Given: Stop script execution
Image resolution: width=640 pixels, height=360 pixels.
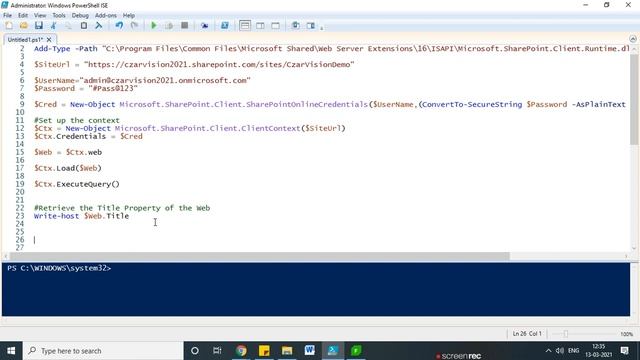Looking at the screenshot, I should coord(184,26).
